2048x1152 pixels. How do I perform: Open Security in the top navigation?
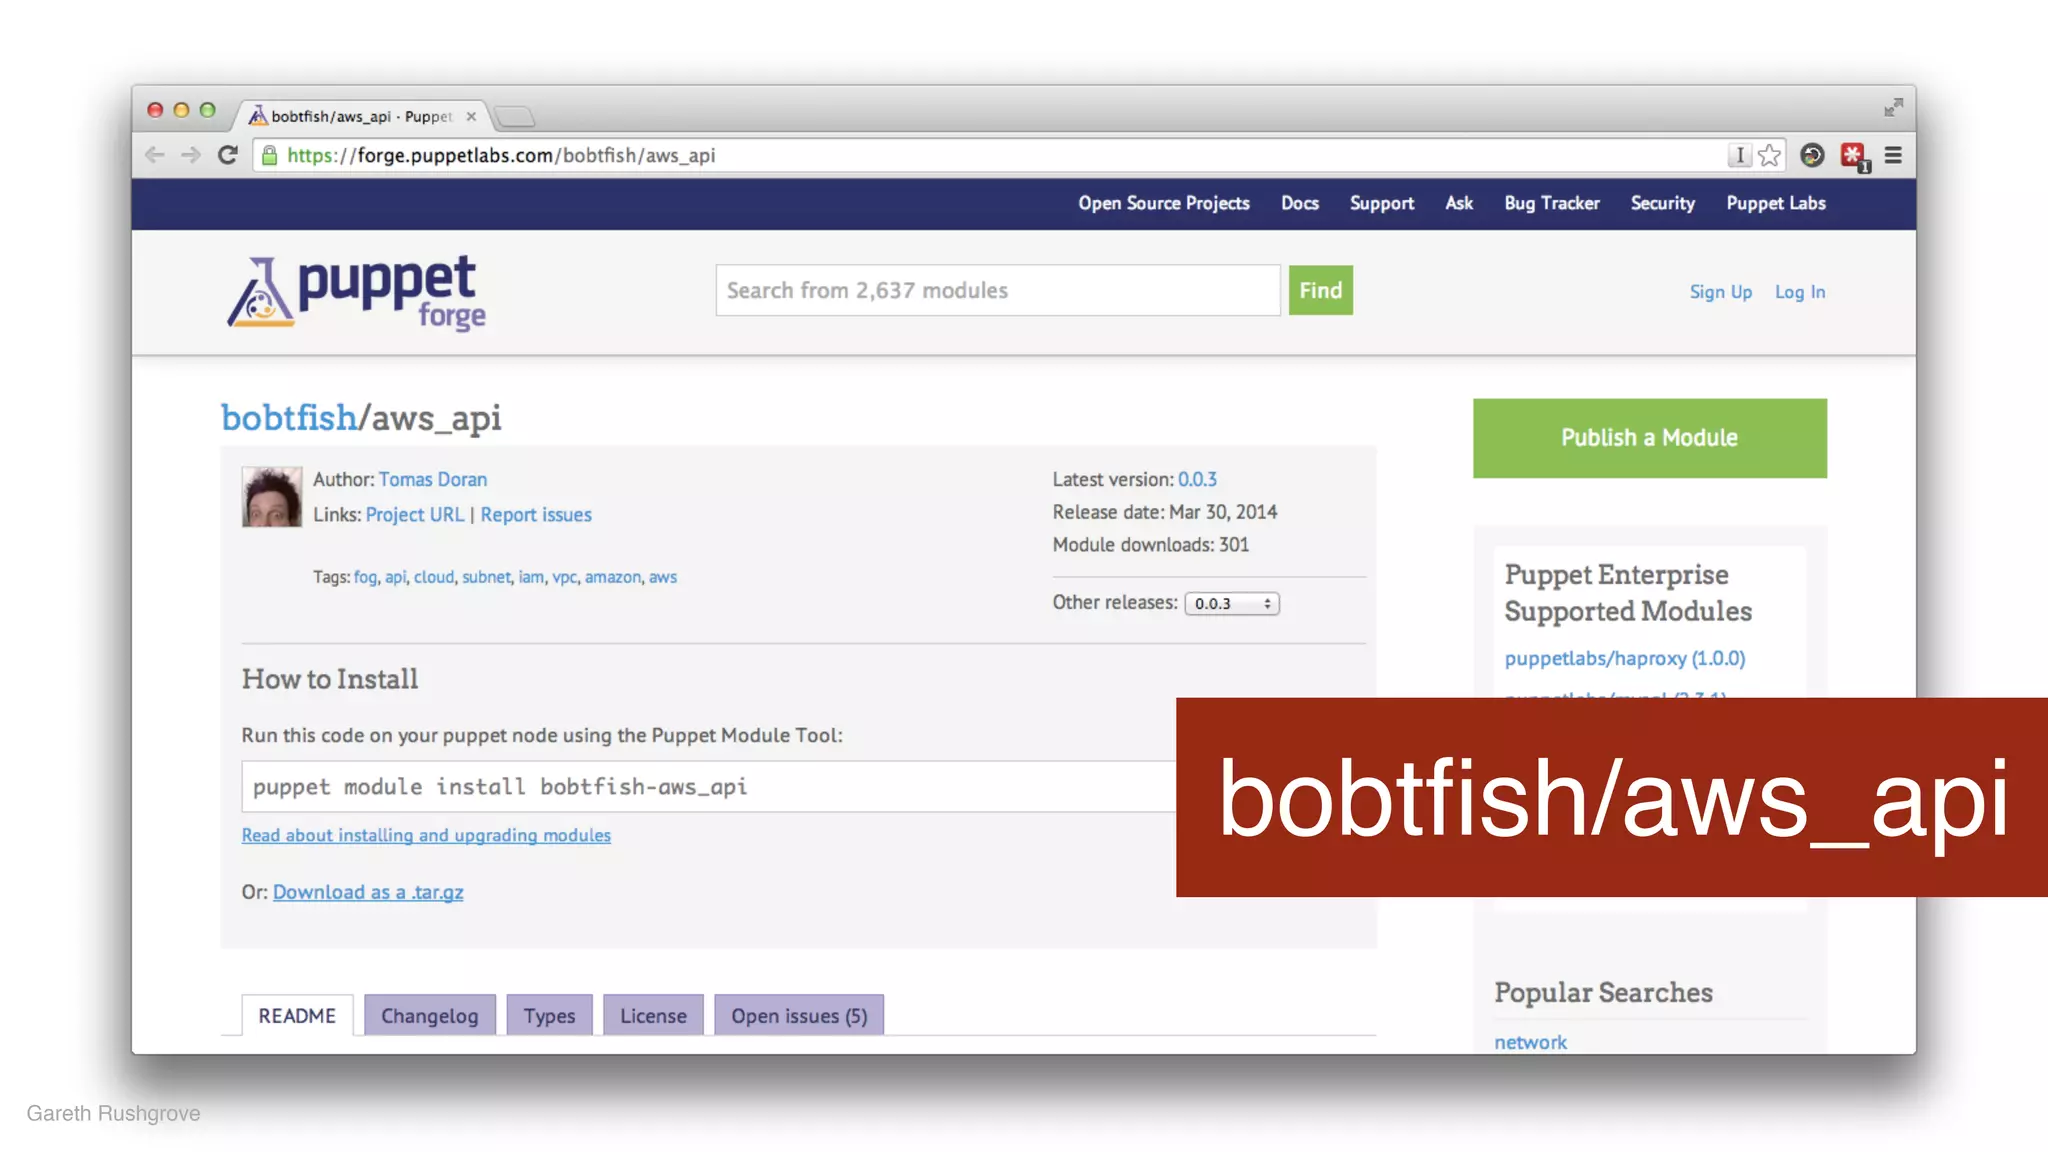point(1663,203)
